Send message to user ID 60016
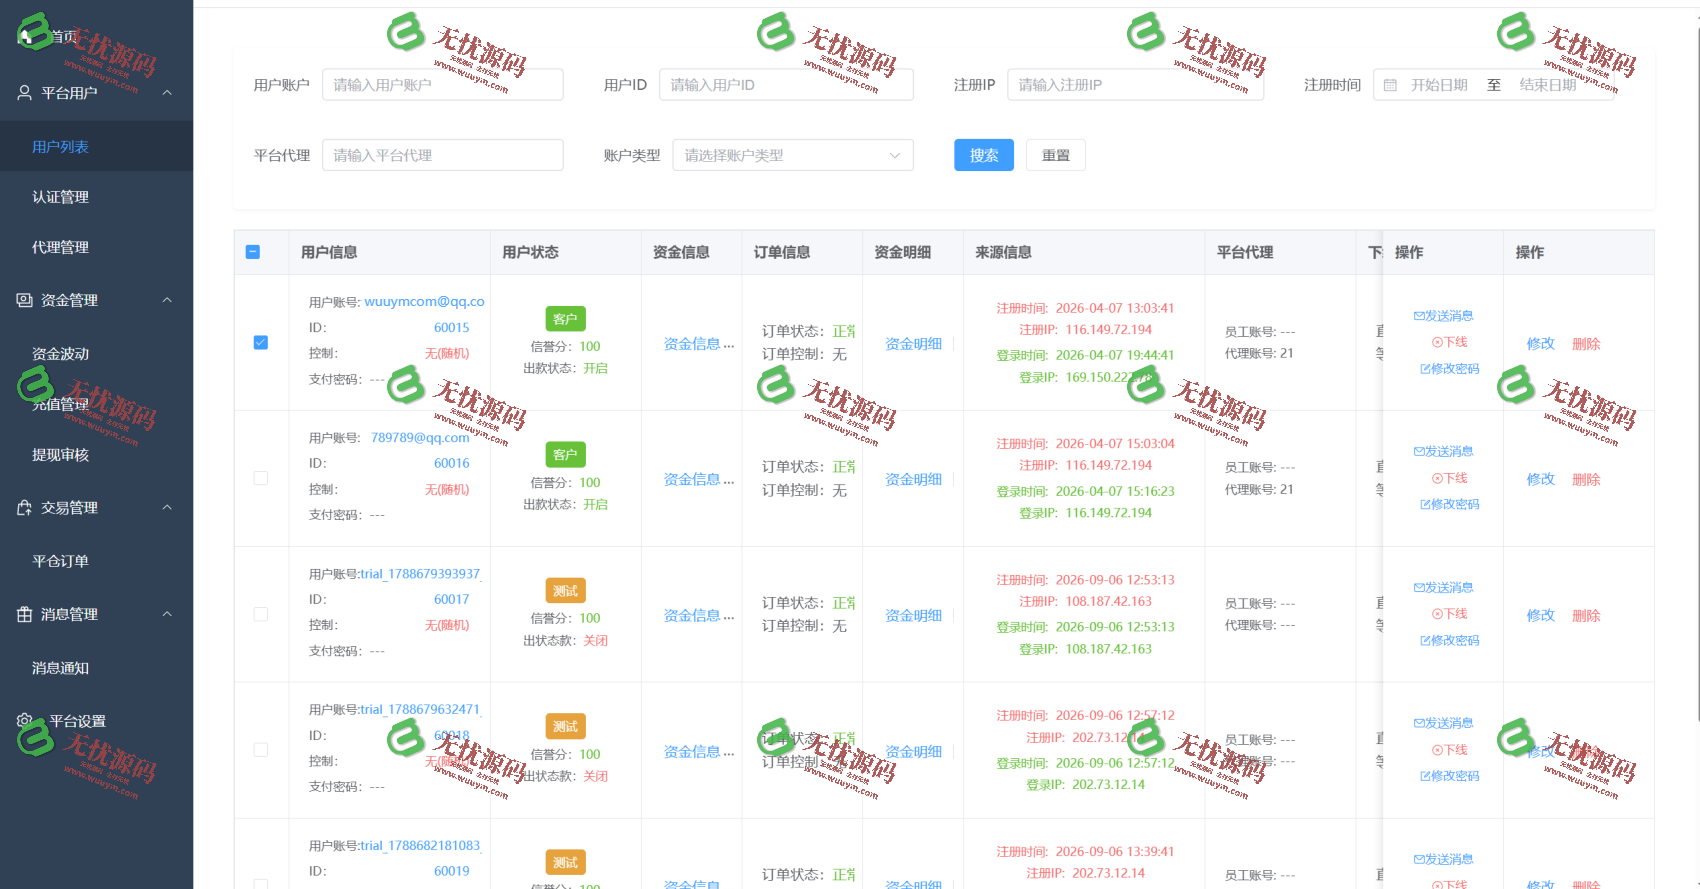Viewport: 1700px width, 889px height. click(1444, 452)
